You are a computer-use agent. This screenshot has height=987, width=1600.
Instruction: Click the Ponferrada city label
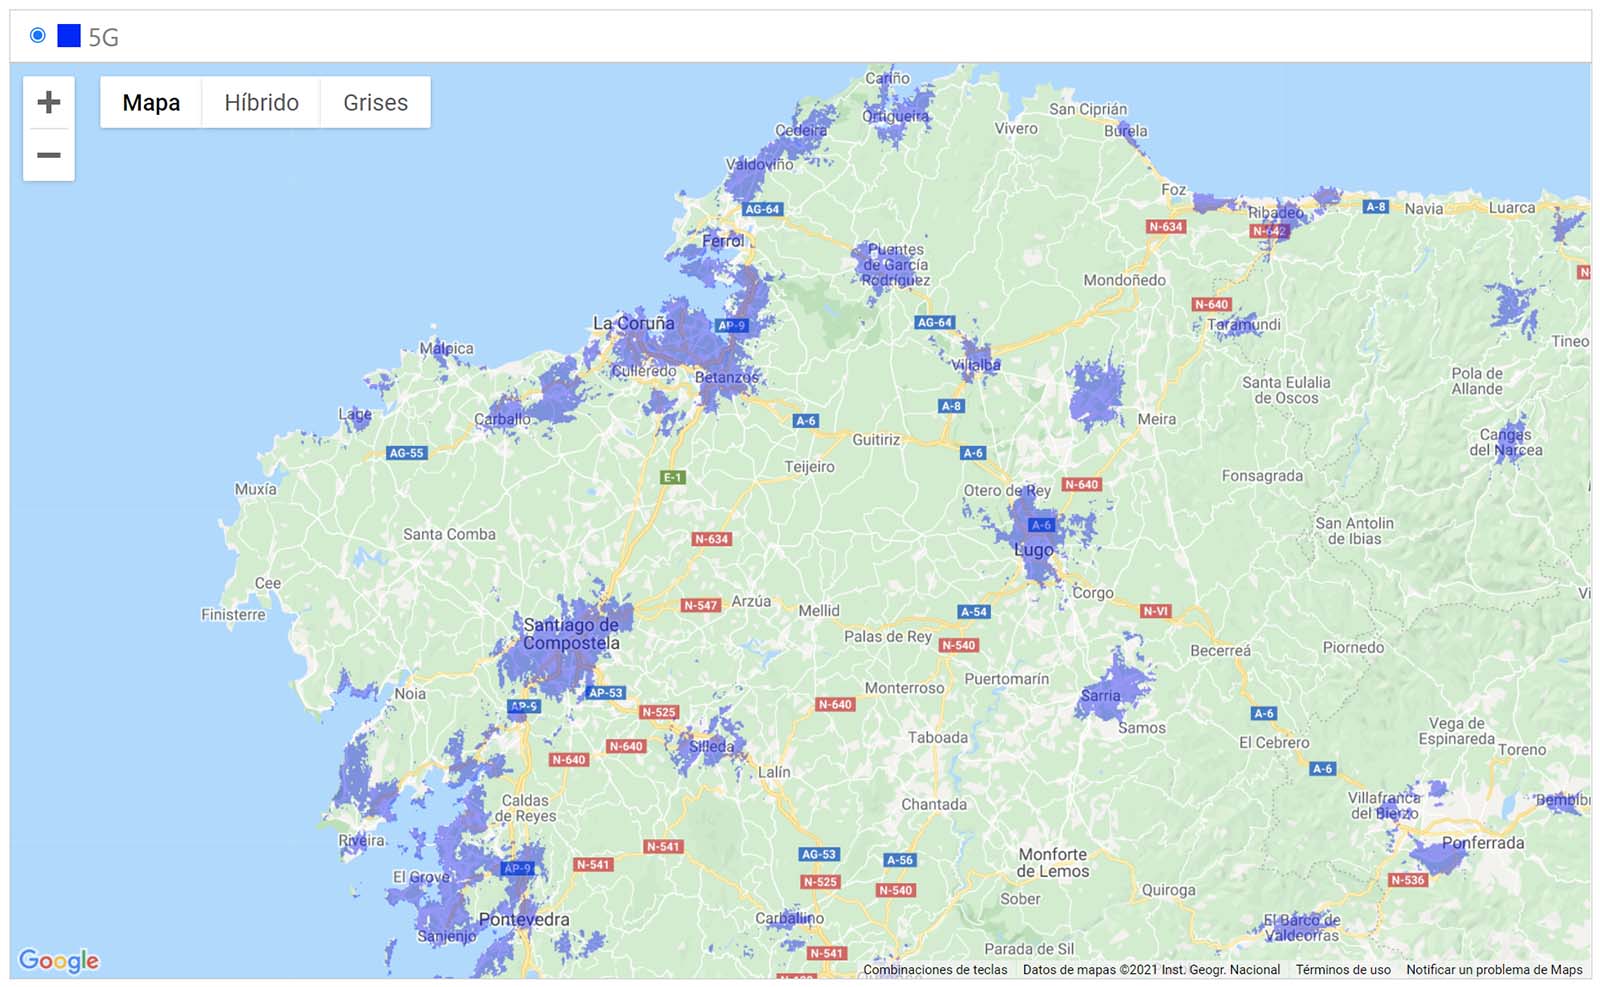coord(1483,843)
